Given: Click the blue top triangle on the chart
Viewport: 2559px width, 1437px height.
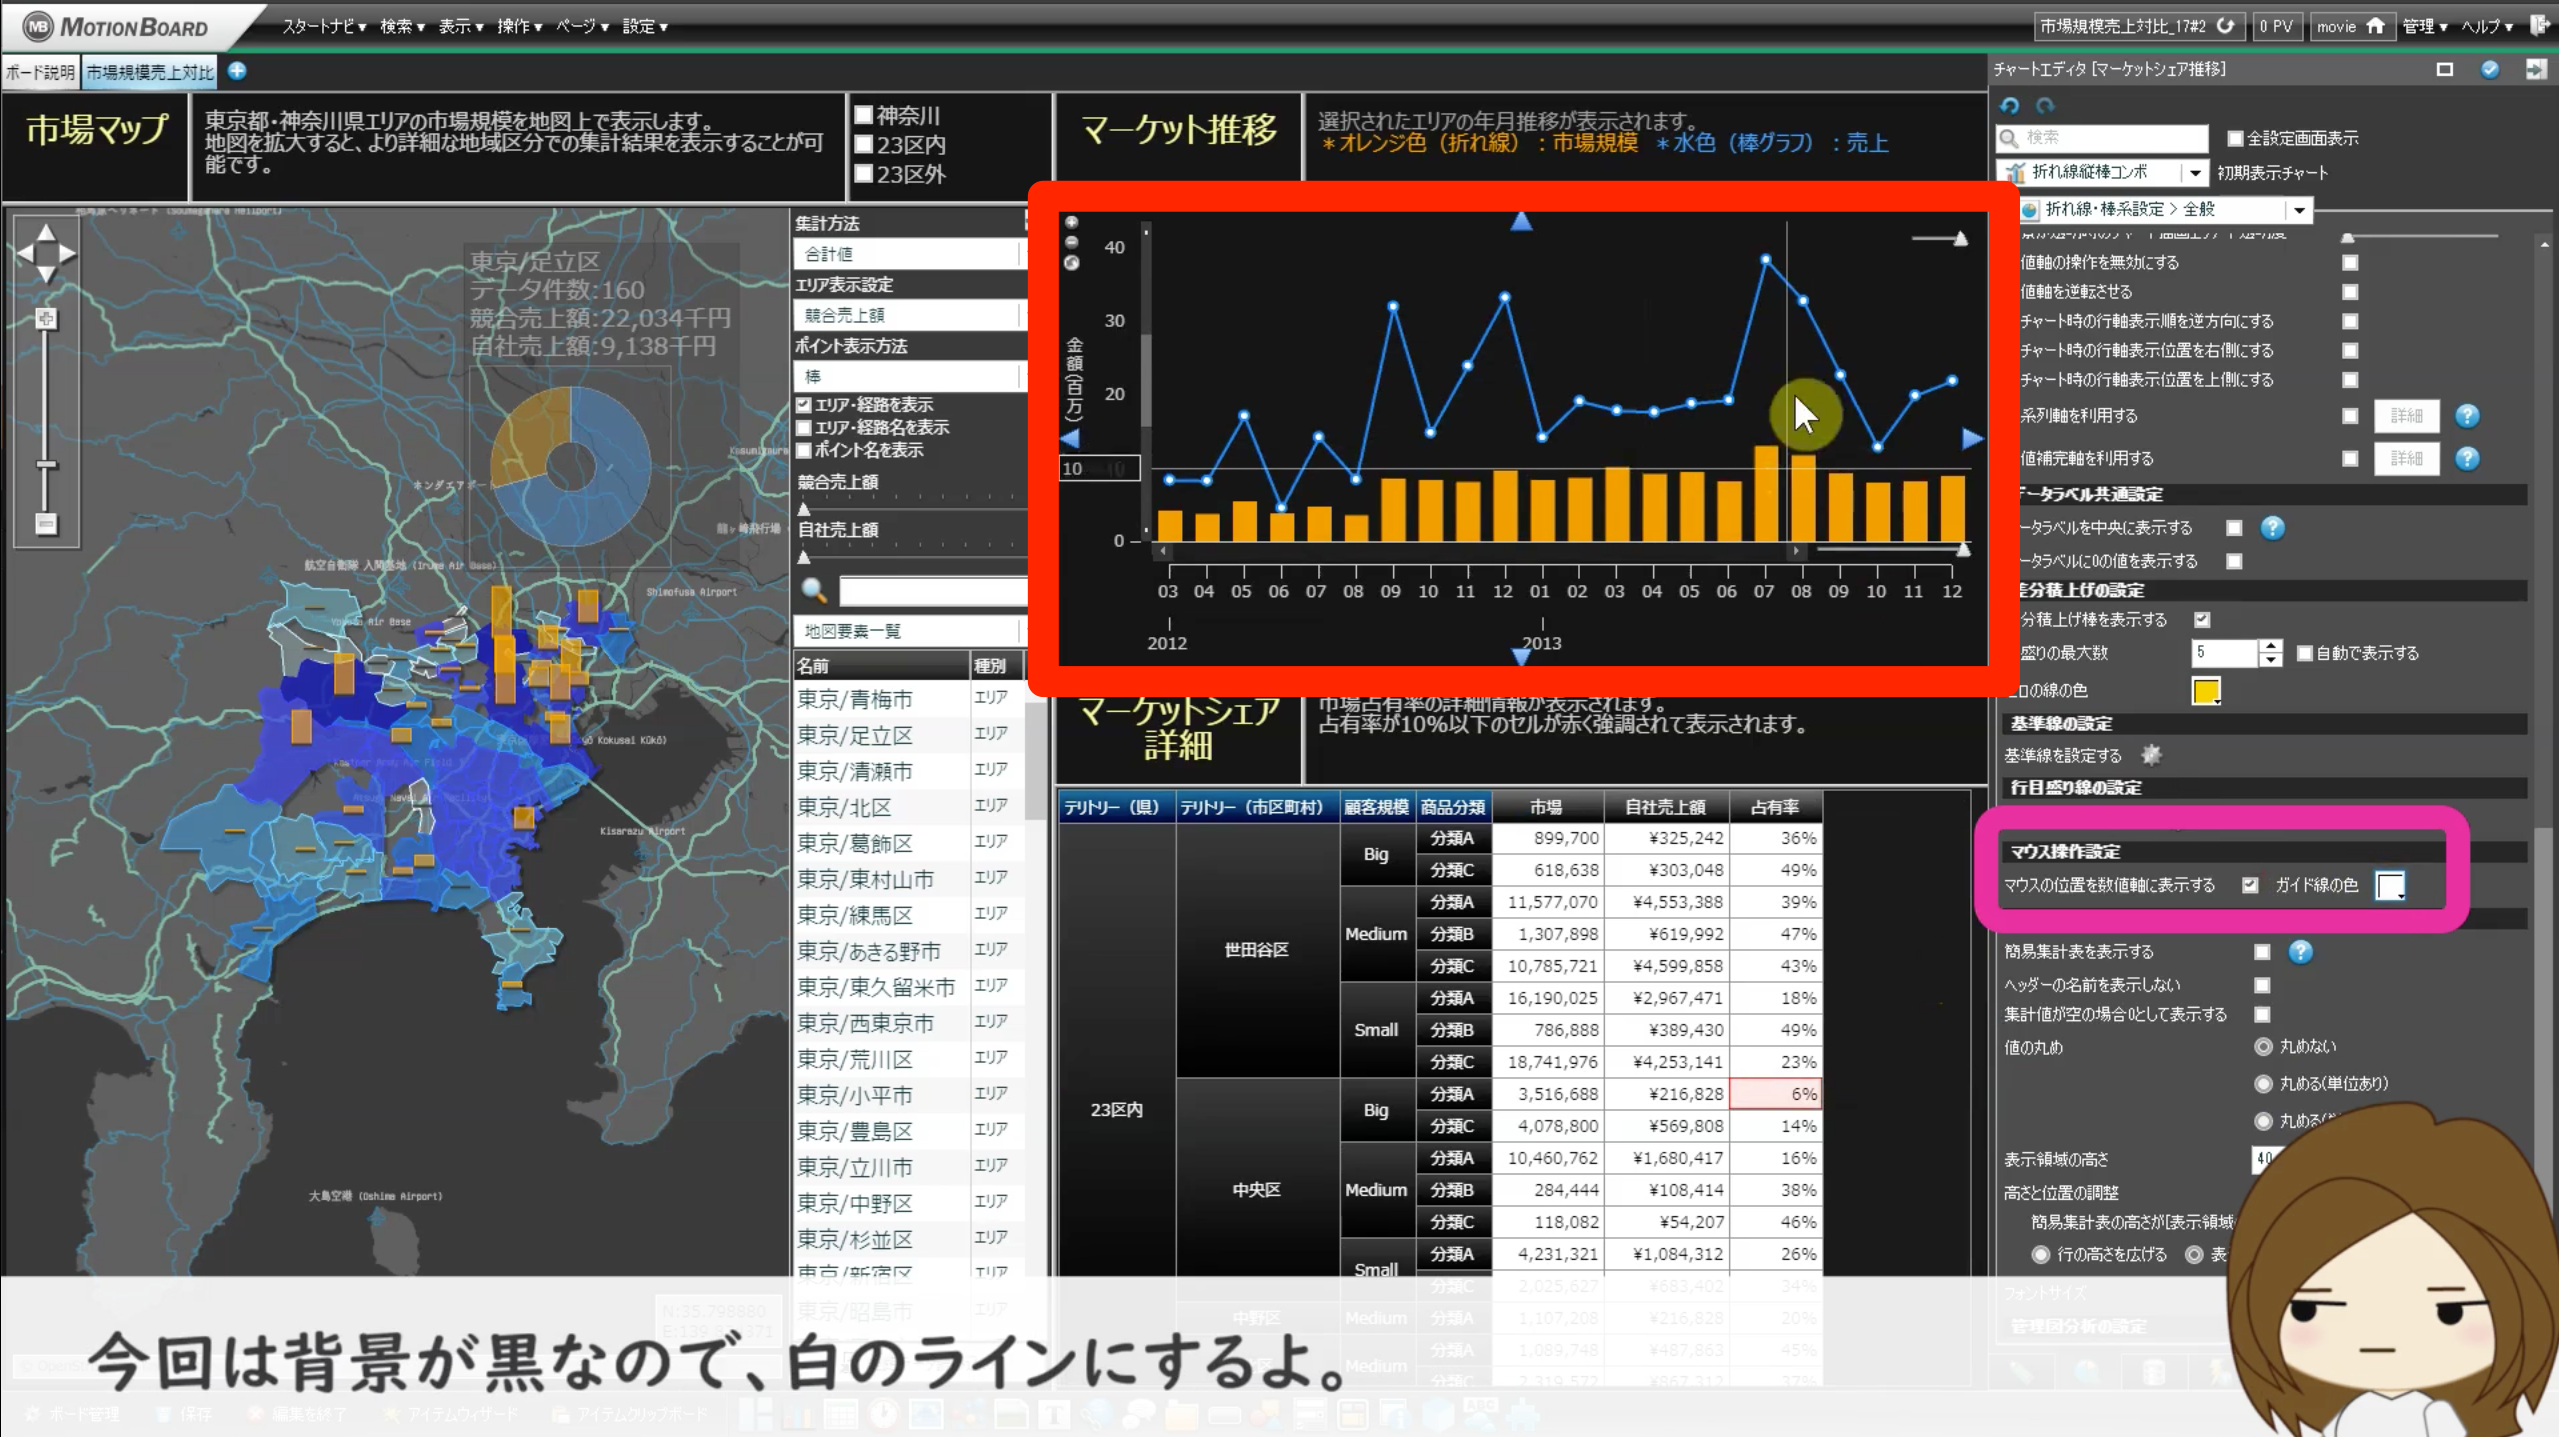Looking at the screenshot, I should pyautogui.click(x=1521, y=222).
